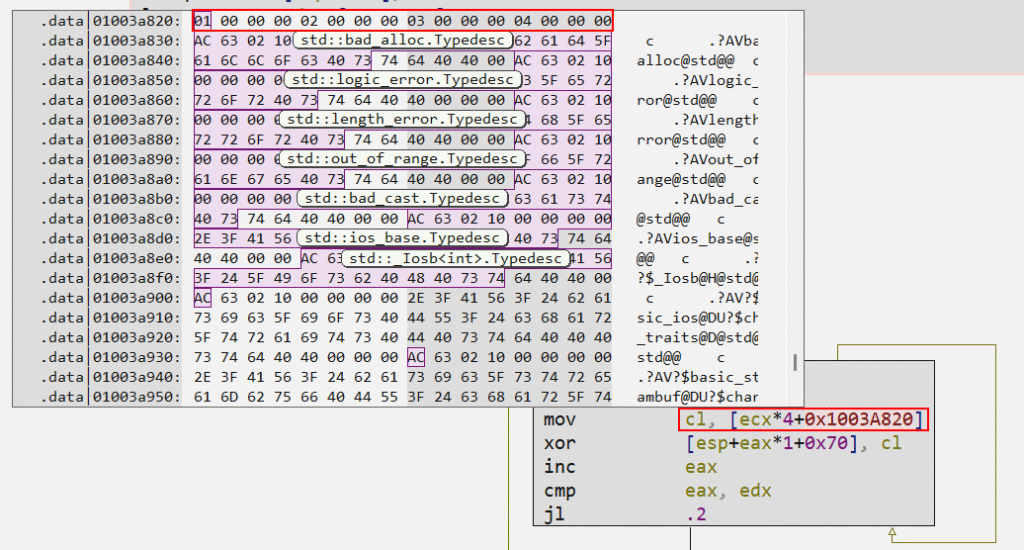The image size is (1024, 550).
Task: Click the red-boxed first hex row bytes
Action: (402, 21)
